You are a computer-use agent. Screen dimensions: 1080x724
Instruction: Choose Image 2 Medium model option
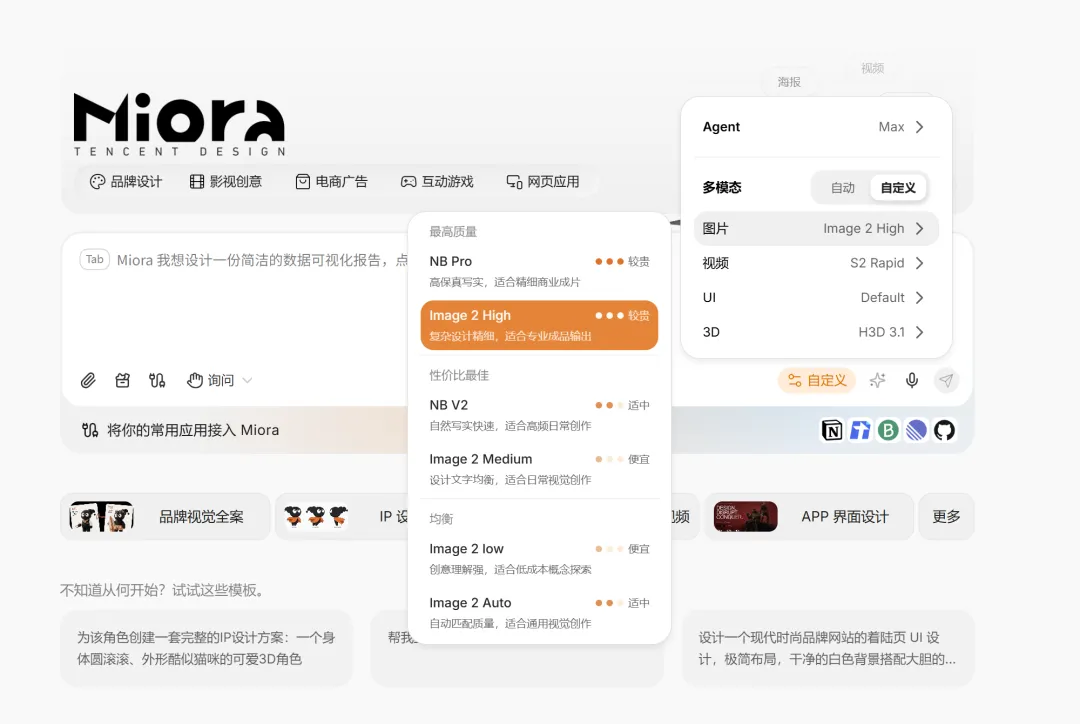pyautogui.click(x=539, y=468)
